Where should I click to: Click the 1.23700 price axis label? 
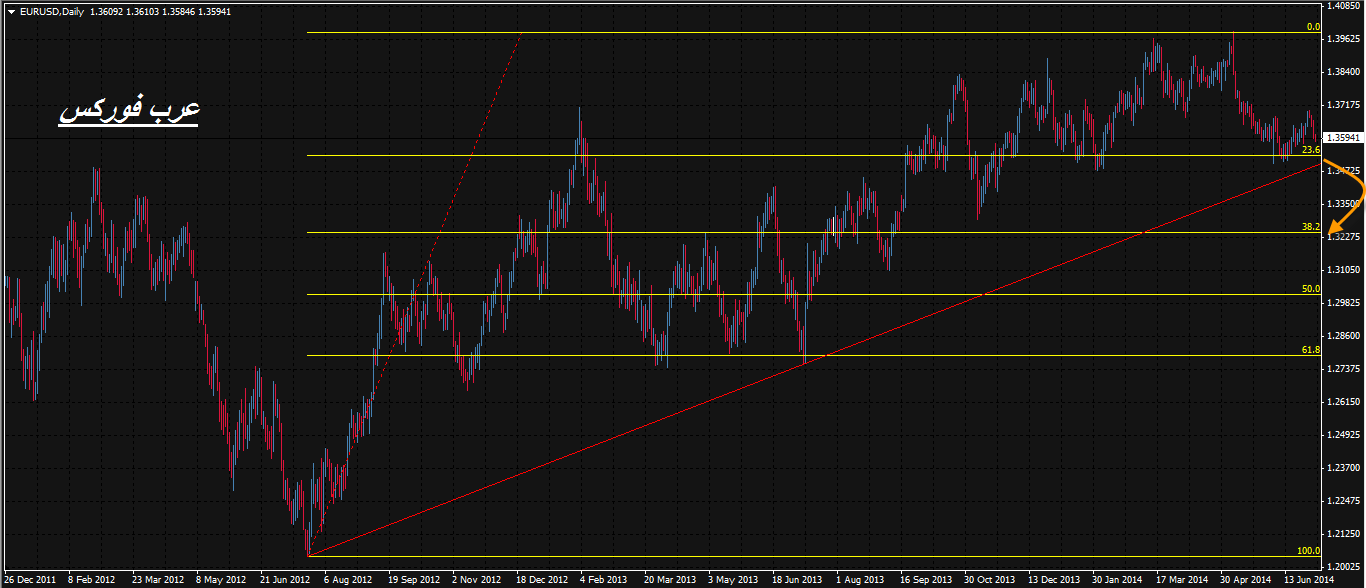1344,468
